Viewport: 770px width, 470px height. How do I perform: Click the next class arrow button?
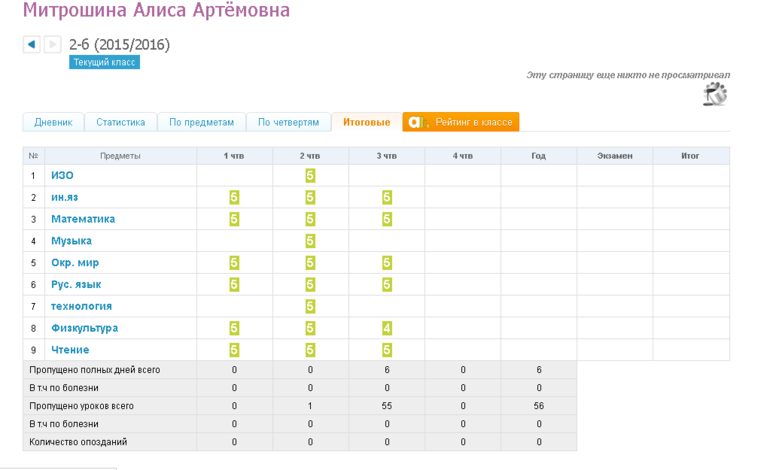tap(53, 45)
